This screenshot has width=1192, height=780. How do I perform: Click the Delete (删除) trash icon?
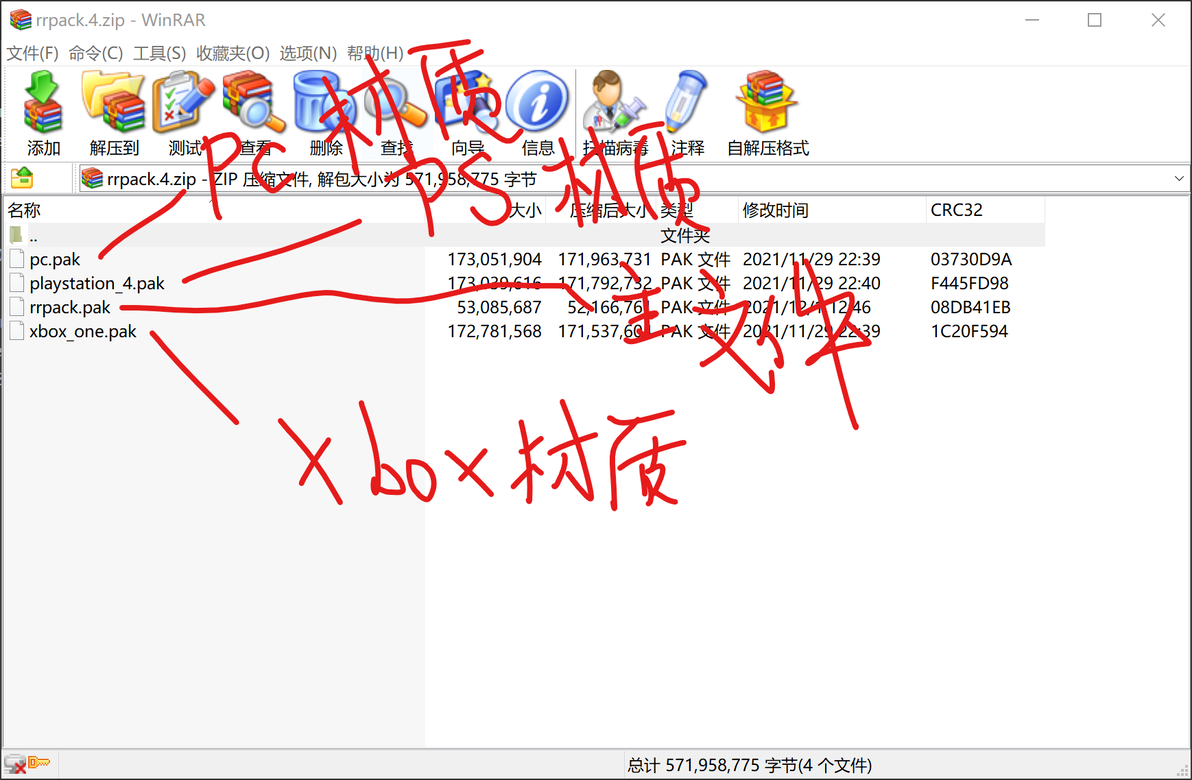click(324, 103)
